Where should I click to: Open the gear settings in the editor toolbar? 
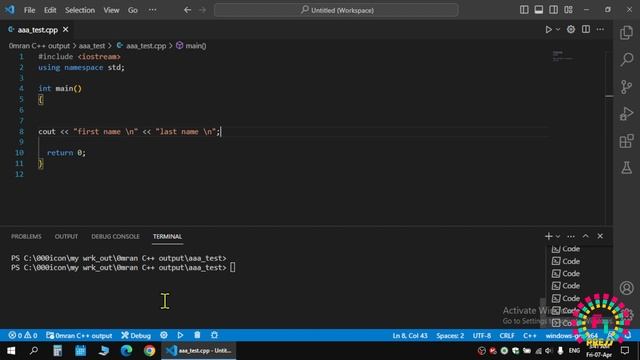click(x=571, y=29)
